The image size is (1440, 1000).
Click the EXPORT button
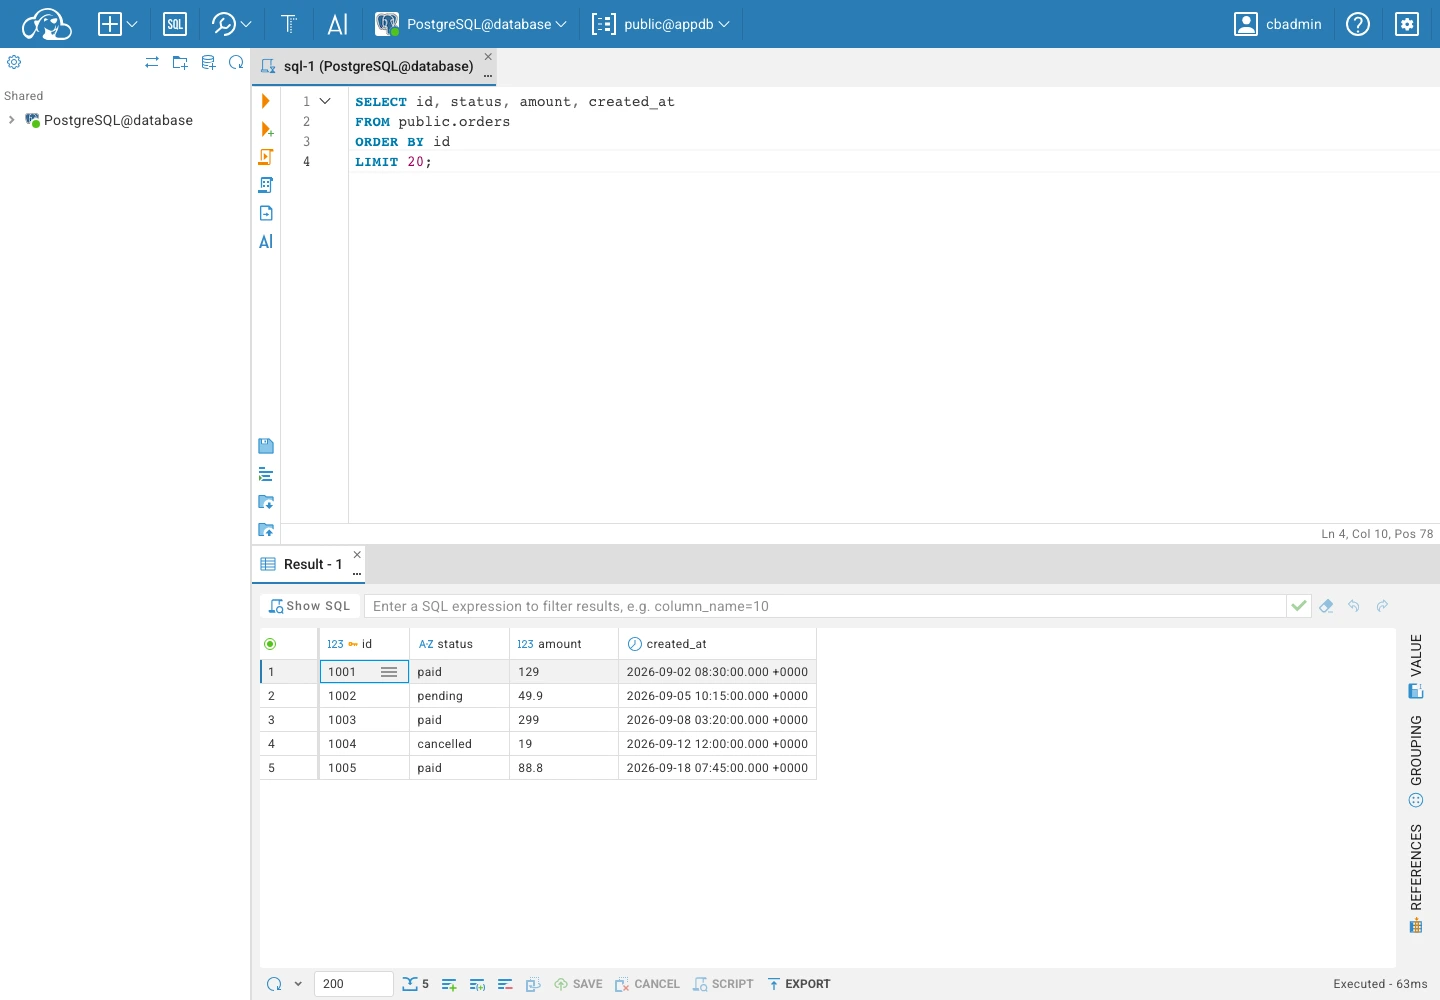[799, 984]
